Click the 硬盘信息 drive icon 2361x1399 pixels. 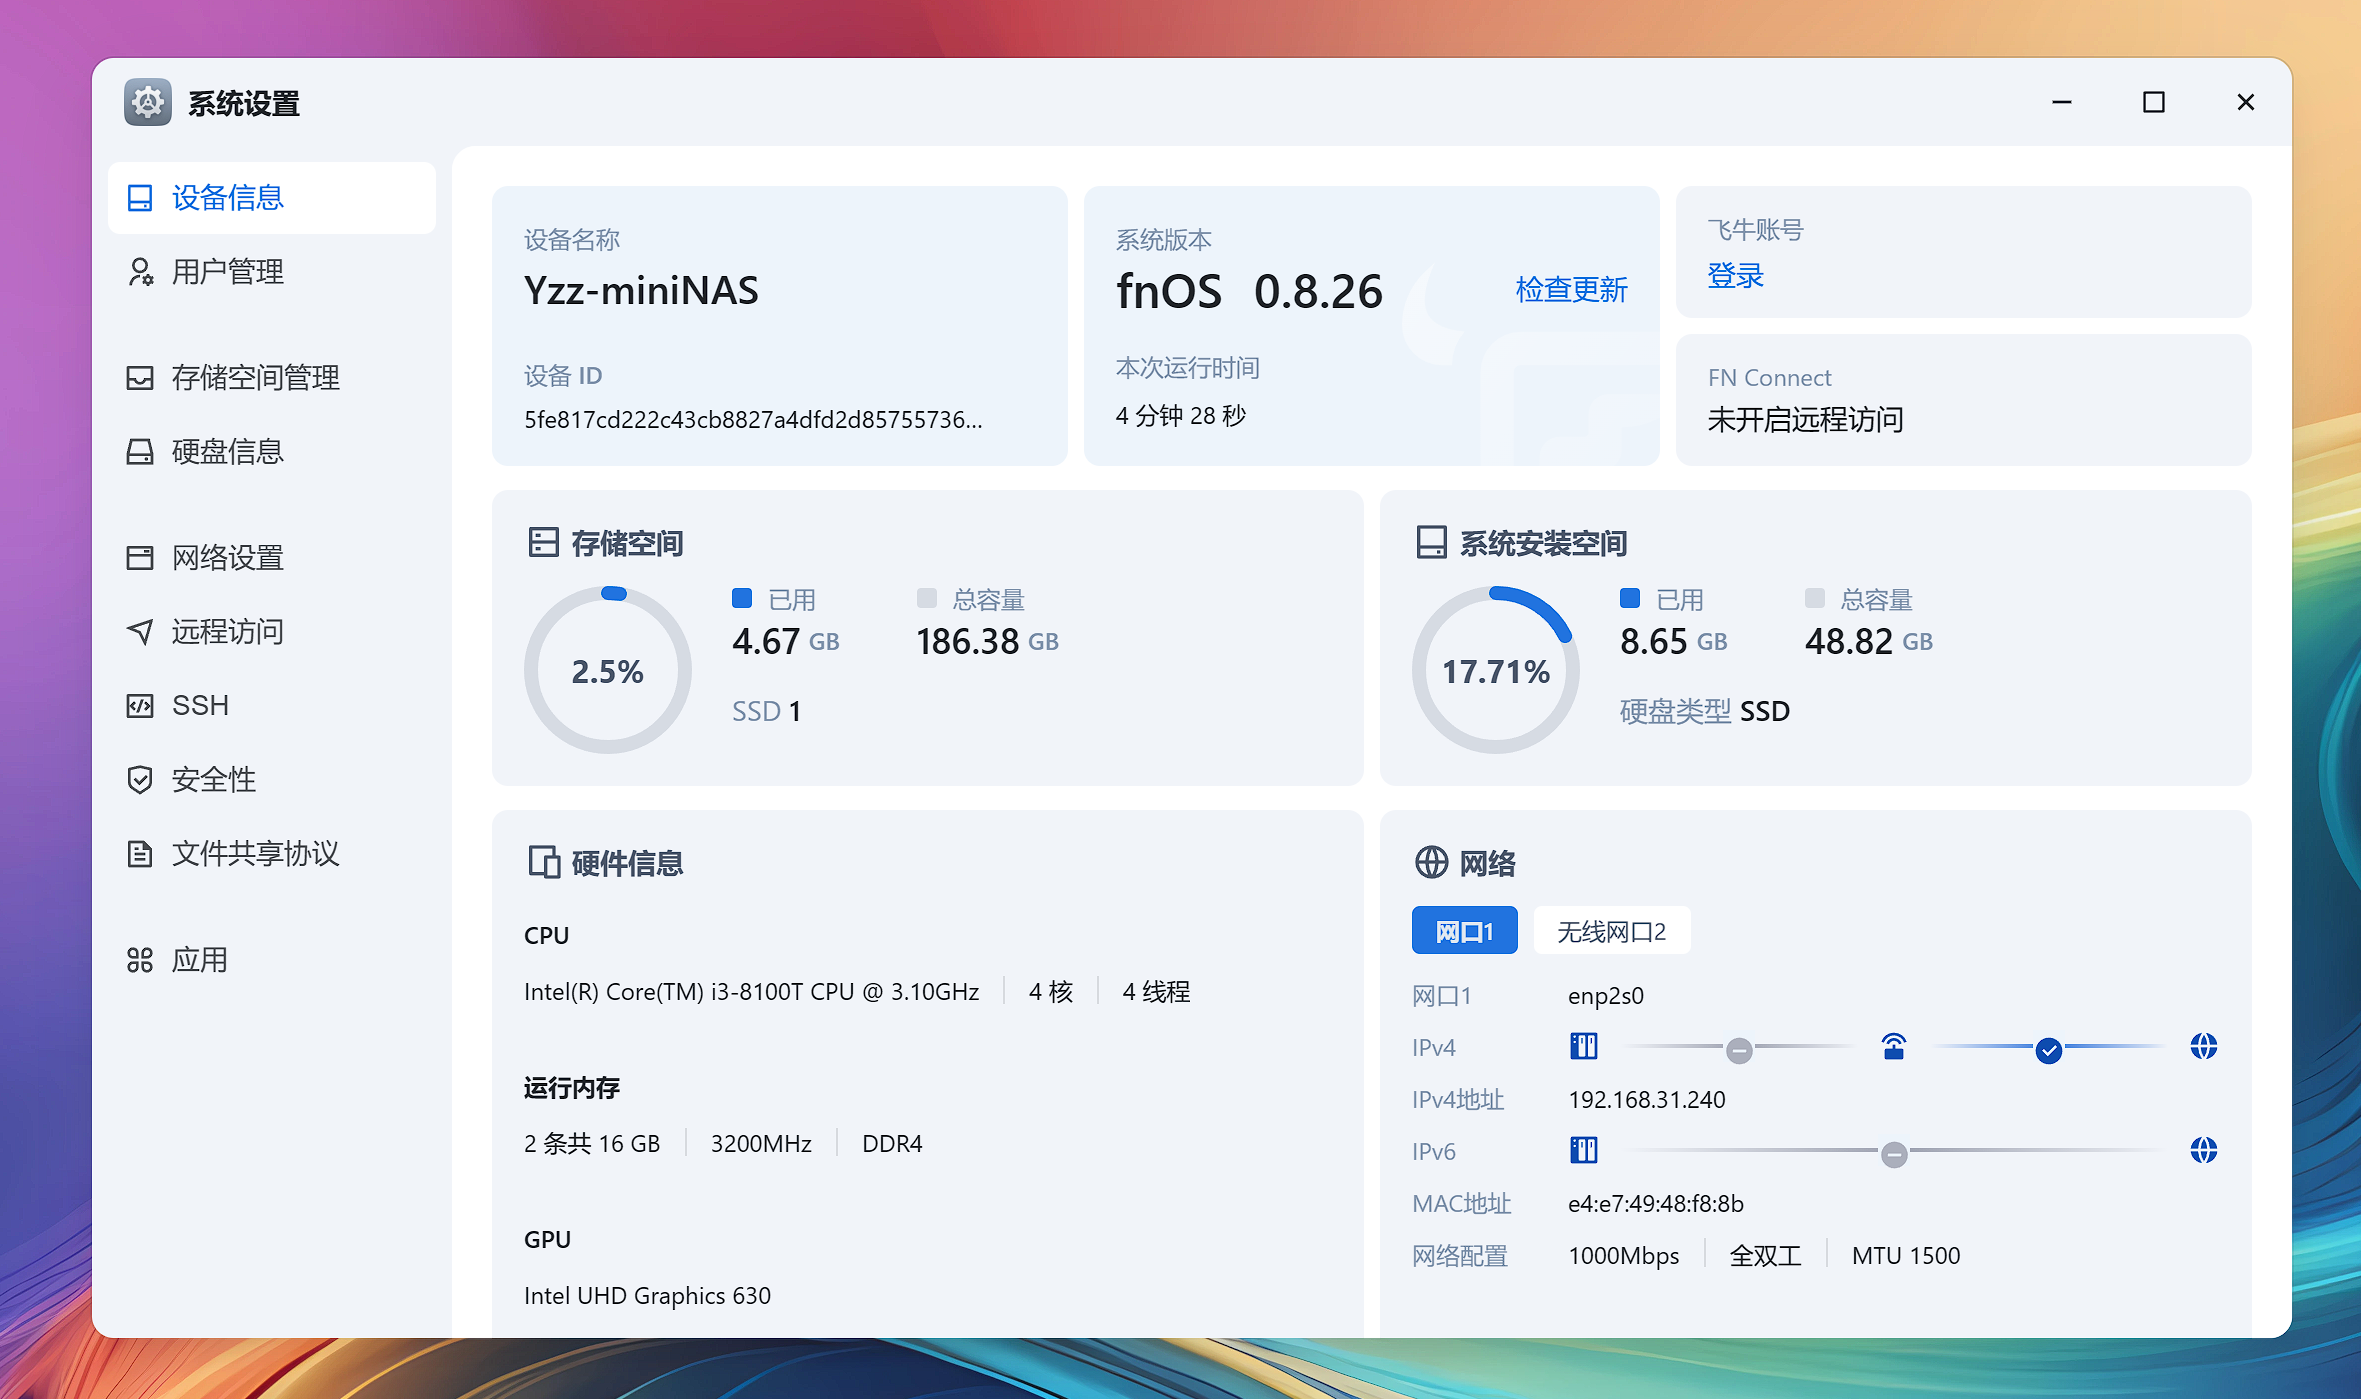click(x=140, y=452)
